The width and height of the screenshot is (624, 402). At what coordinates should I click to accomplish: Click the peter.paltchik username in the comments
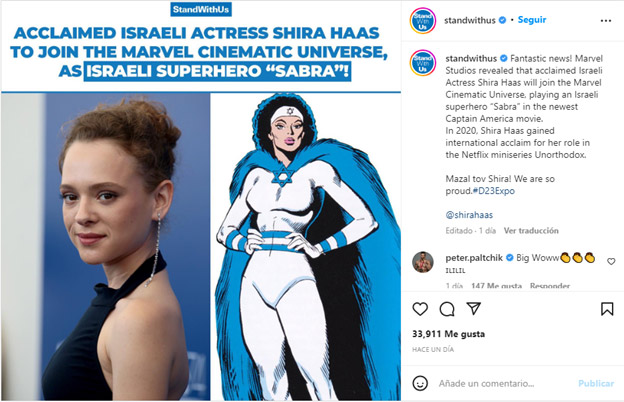click(x=474, y=258)
